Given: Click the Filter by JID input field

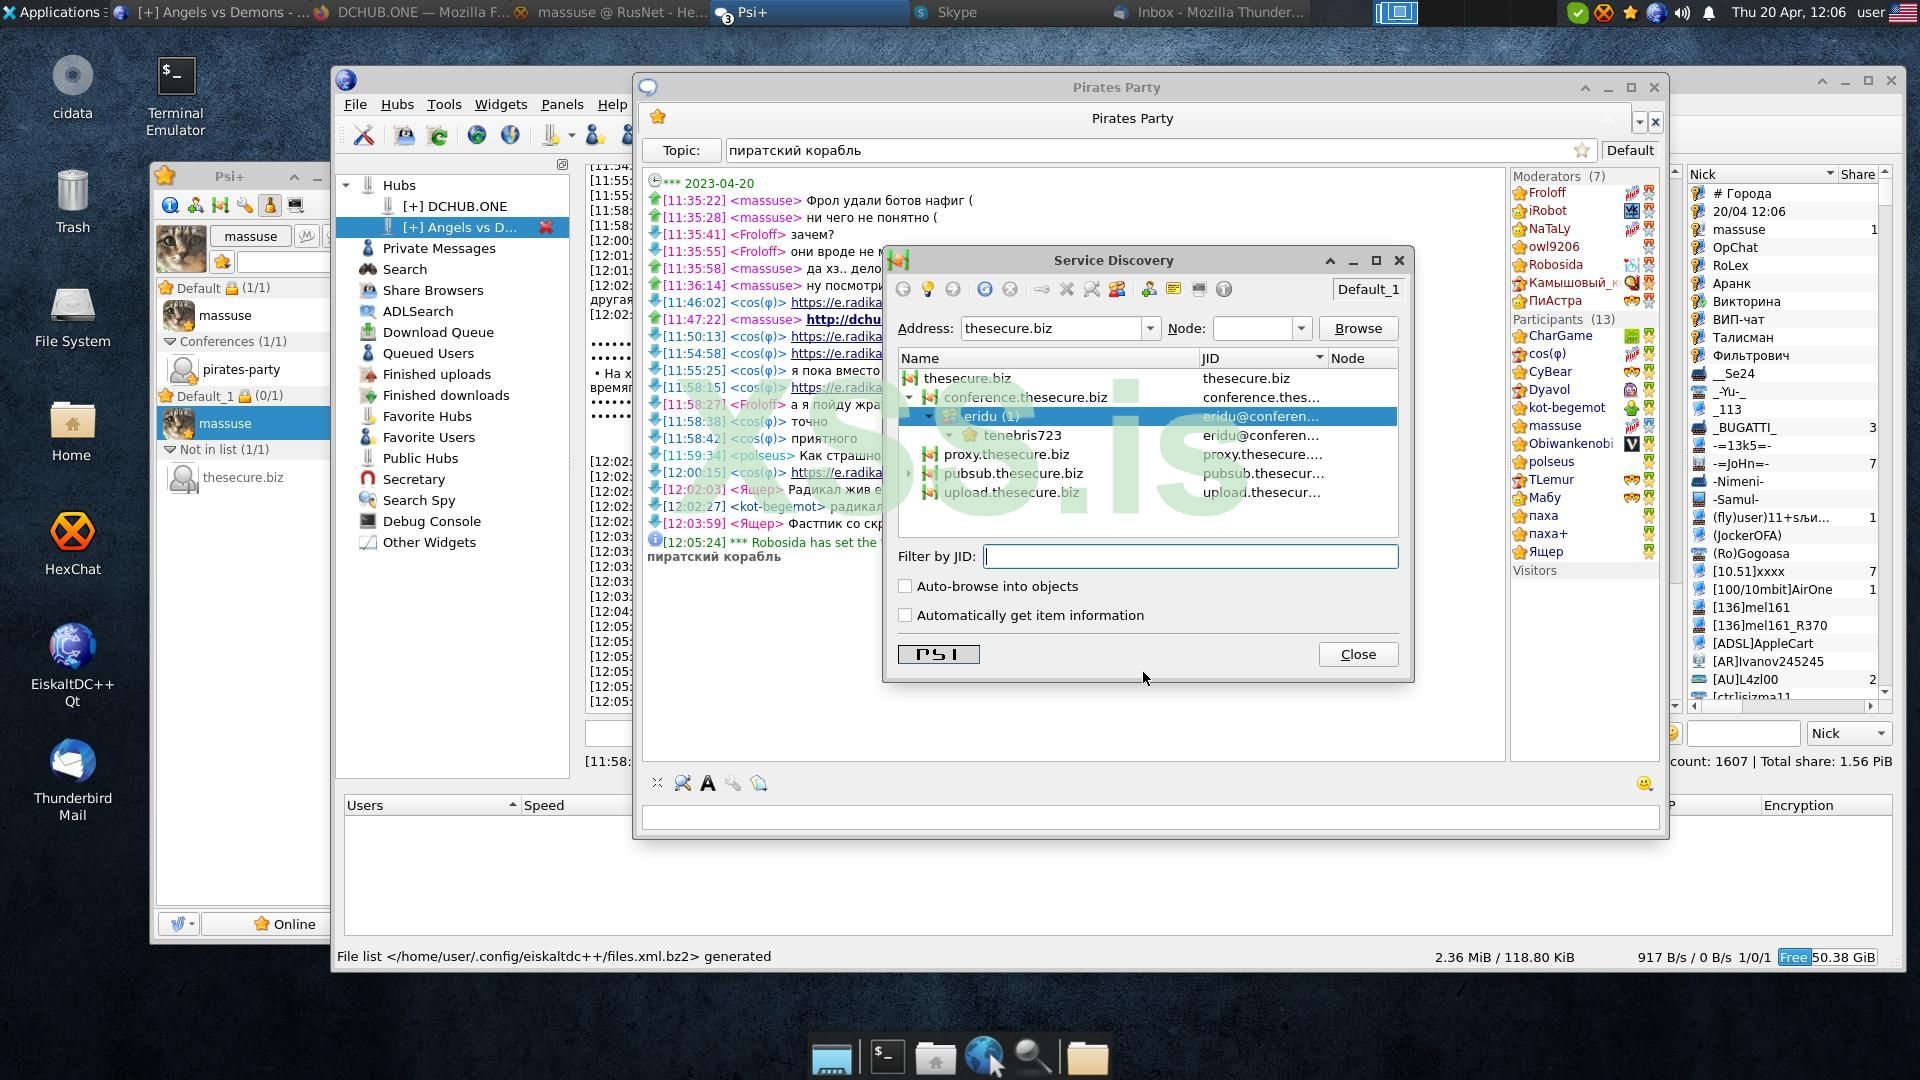Looking at the screenshot, I should pos(1190,557).
